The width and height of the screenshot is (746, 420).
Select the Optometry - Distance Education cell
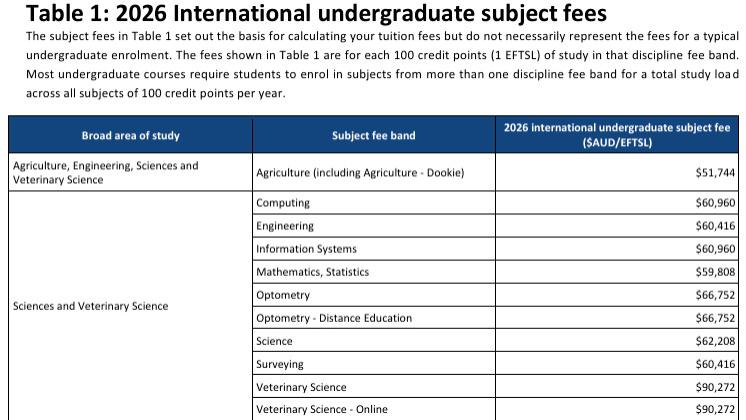click(334, 318)
